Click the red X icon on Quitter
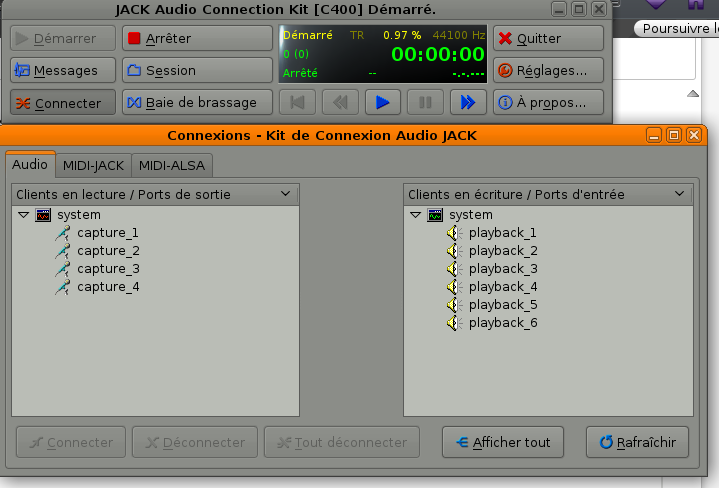This screenshot has width=719, height=488. [x=505, y=38]
